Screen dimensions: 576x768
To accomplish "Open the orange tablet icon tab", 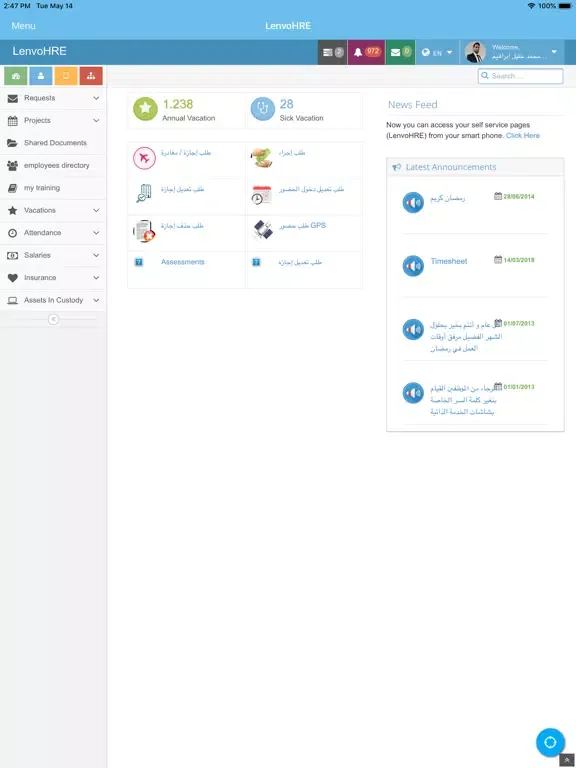I will click(x=66, y=76).
